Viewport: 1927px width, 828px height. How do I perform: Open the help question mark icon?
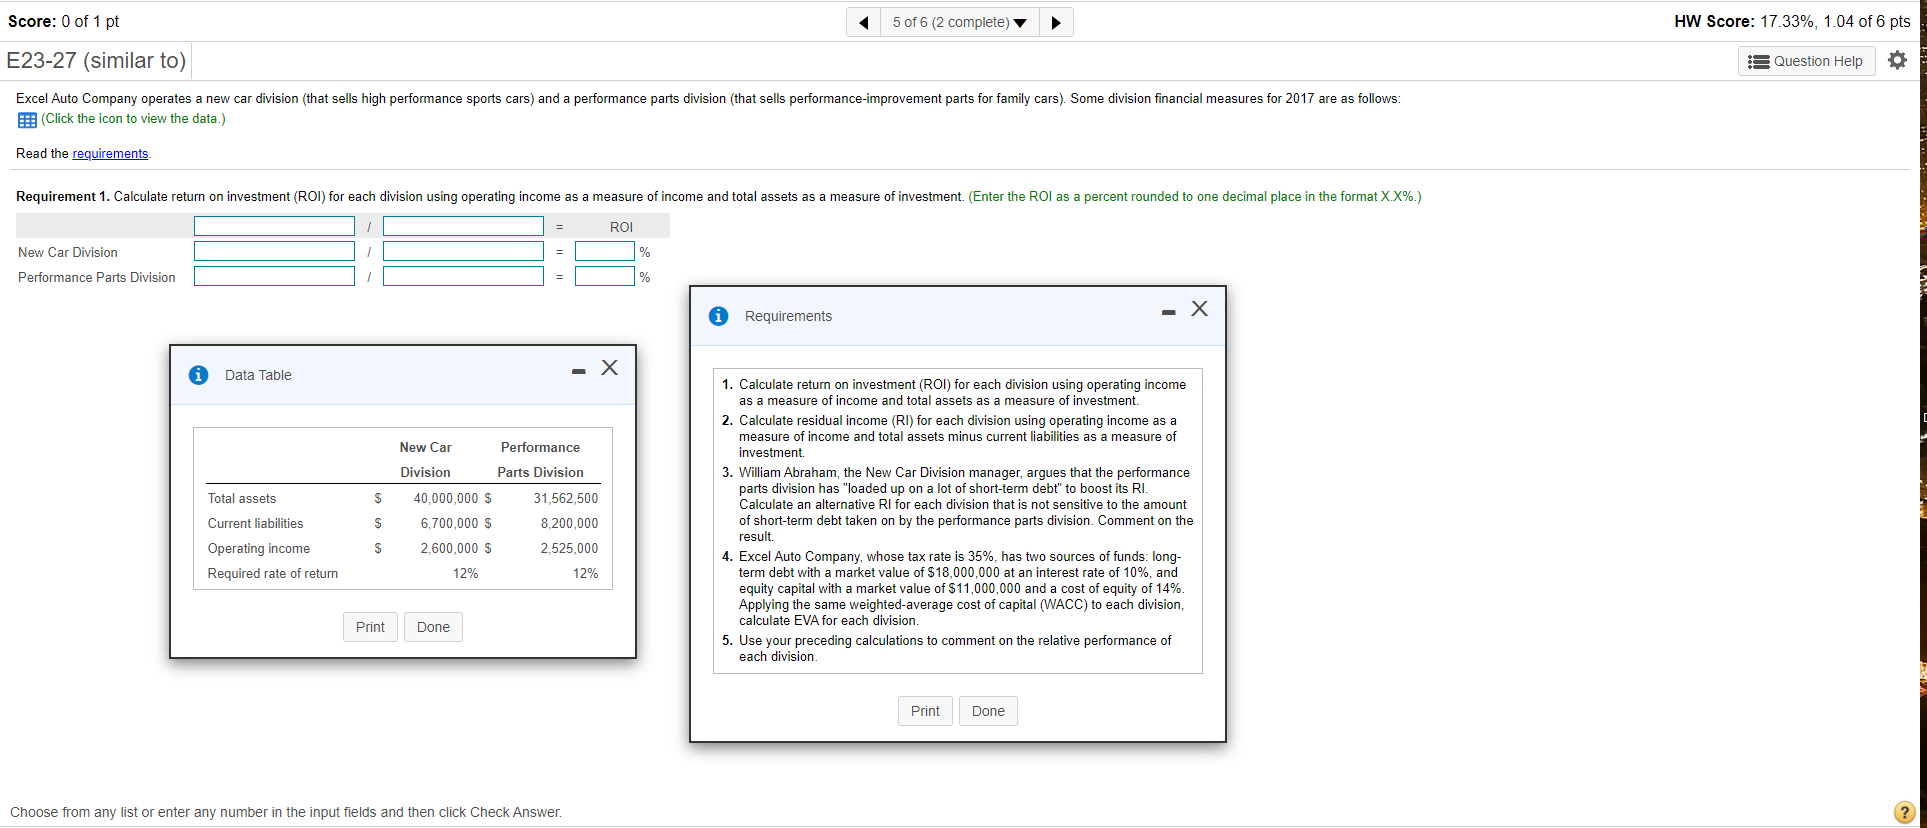1904,813
